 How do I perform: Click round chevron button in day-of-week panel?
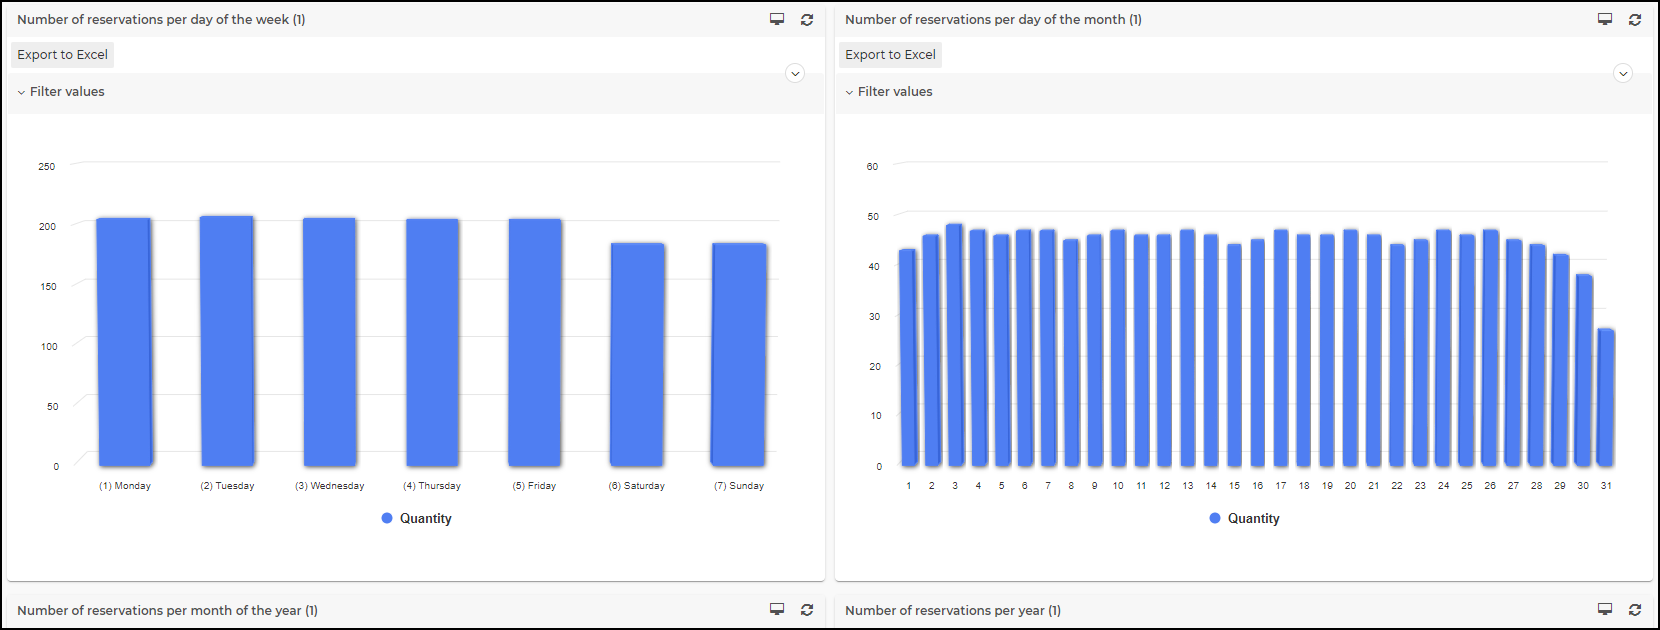[795, 73]
